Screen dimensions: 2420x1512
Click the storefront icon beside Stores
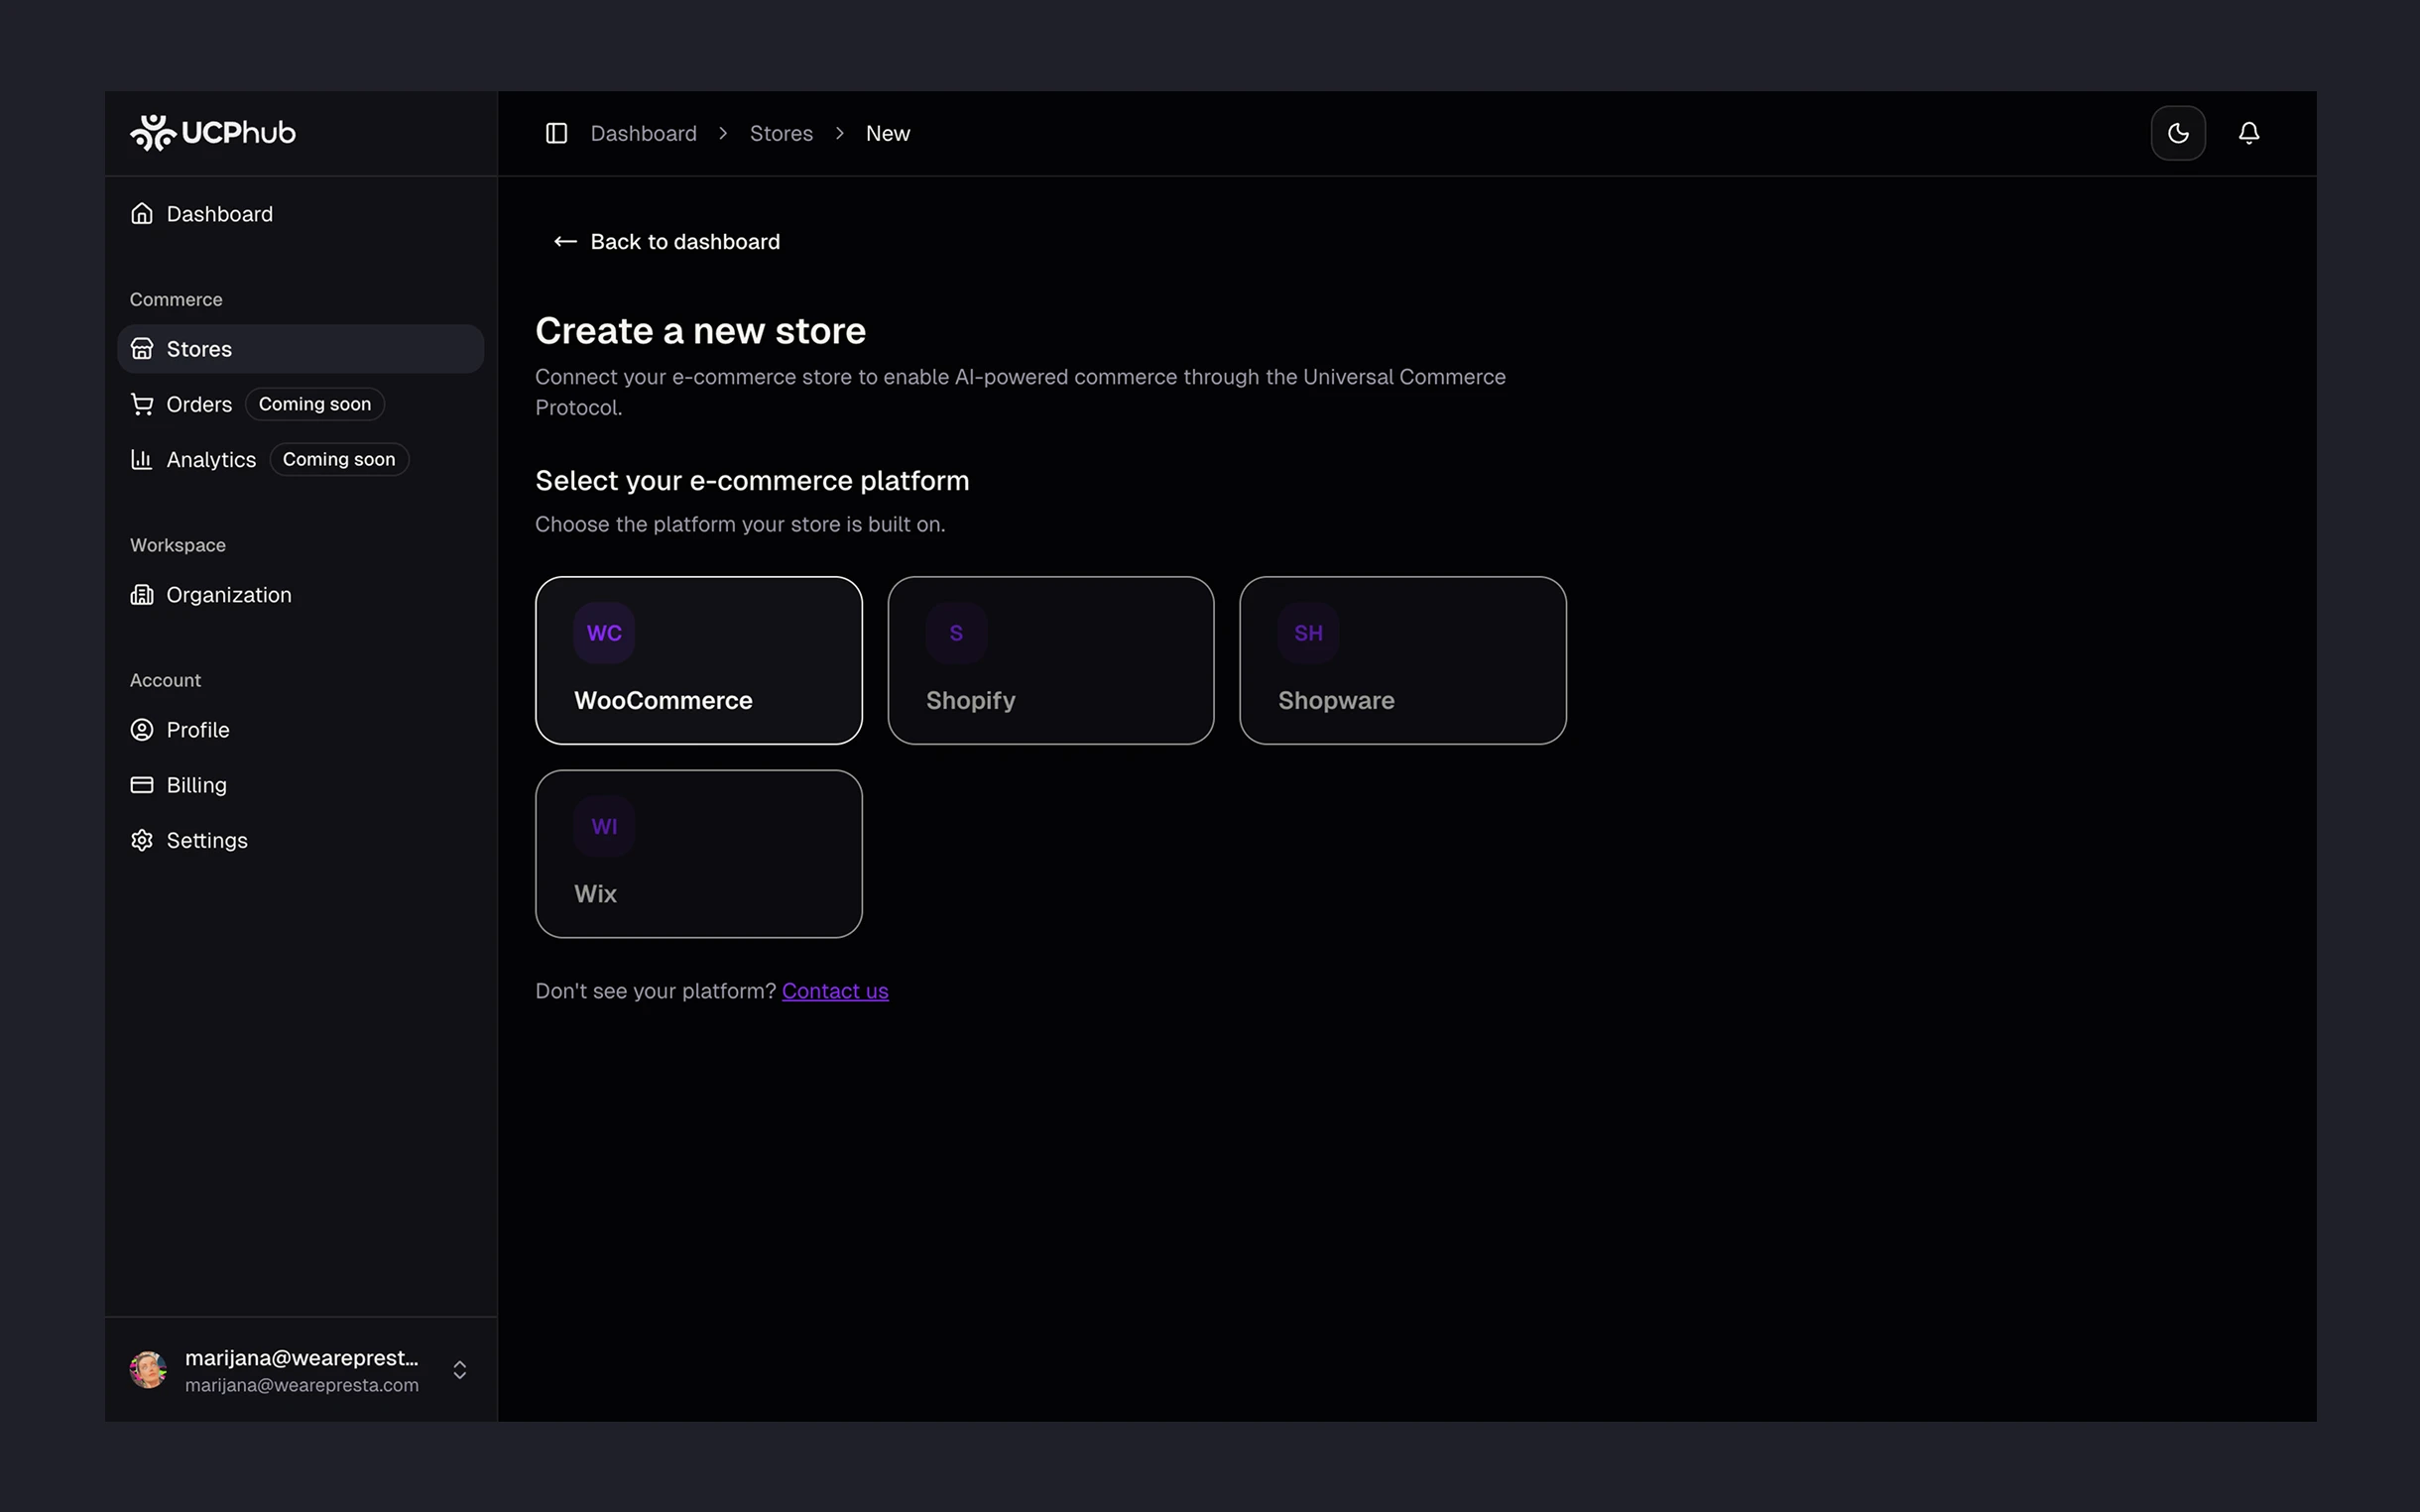pyautogui.click(x=142, y=349)
